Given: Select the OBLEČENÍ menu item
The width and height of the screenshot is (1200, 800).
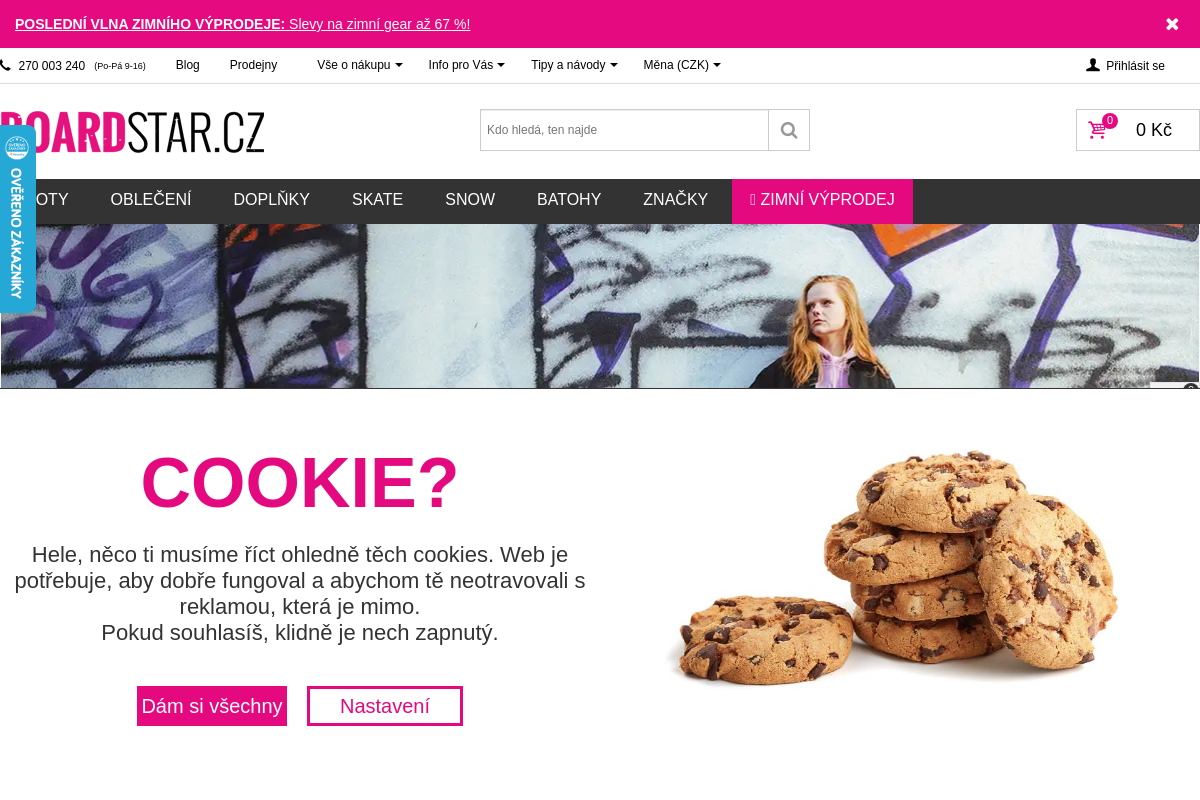Looking at the screenshot, I should tap(151, 200).
